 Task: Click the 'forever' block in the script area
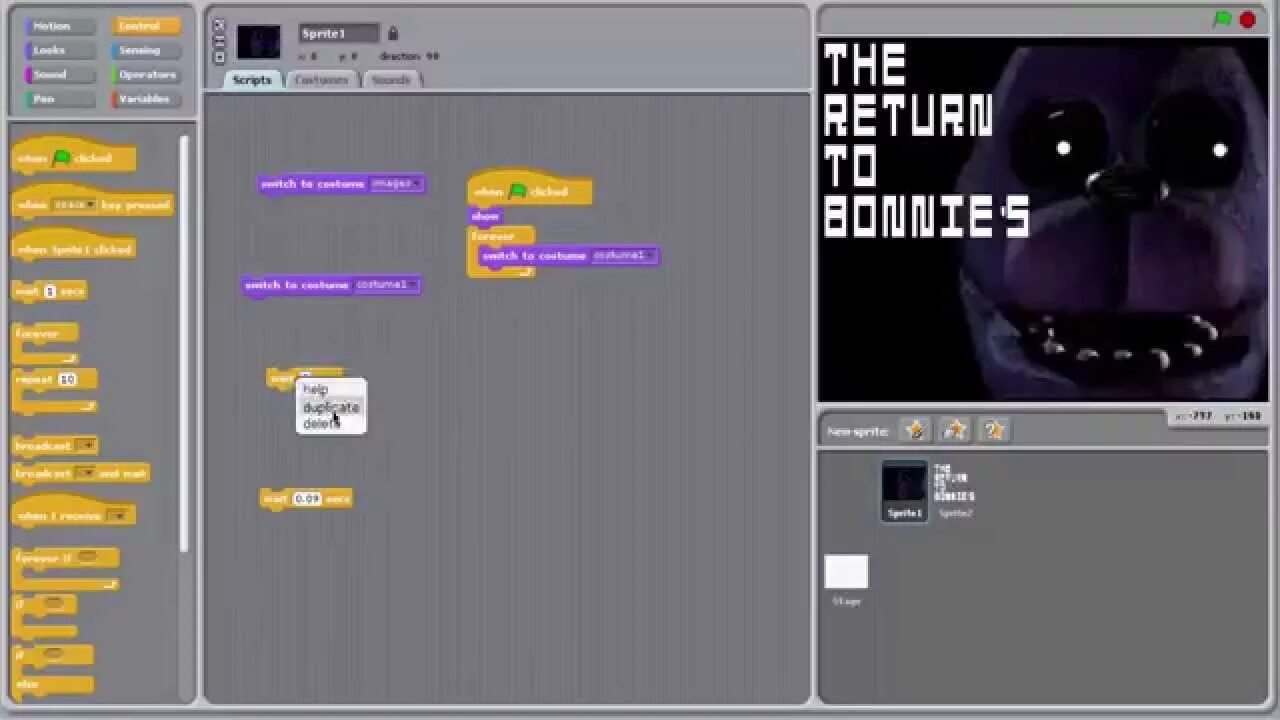click(x=494, y=237)
